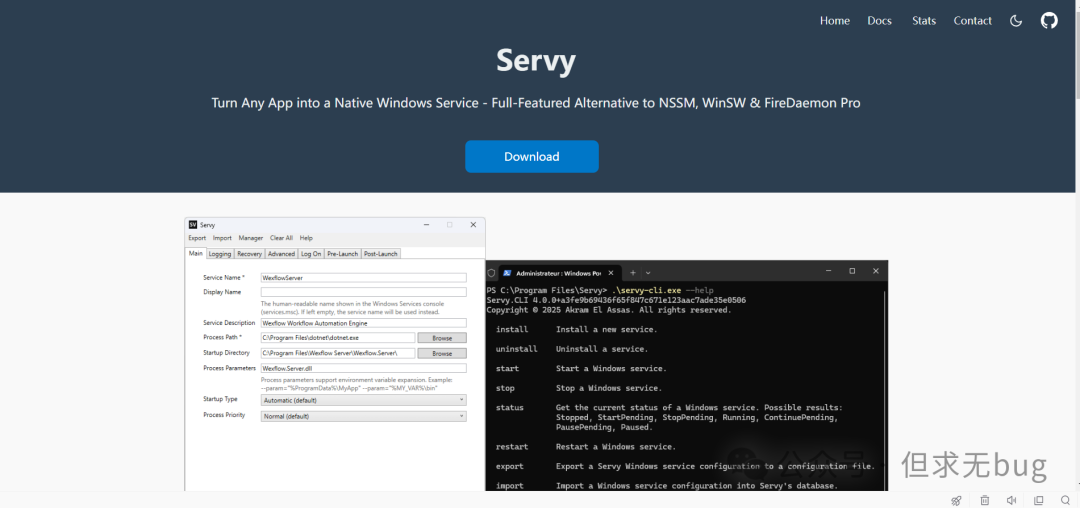Expand the Startup Type dropdown

363,400
